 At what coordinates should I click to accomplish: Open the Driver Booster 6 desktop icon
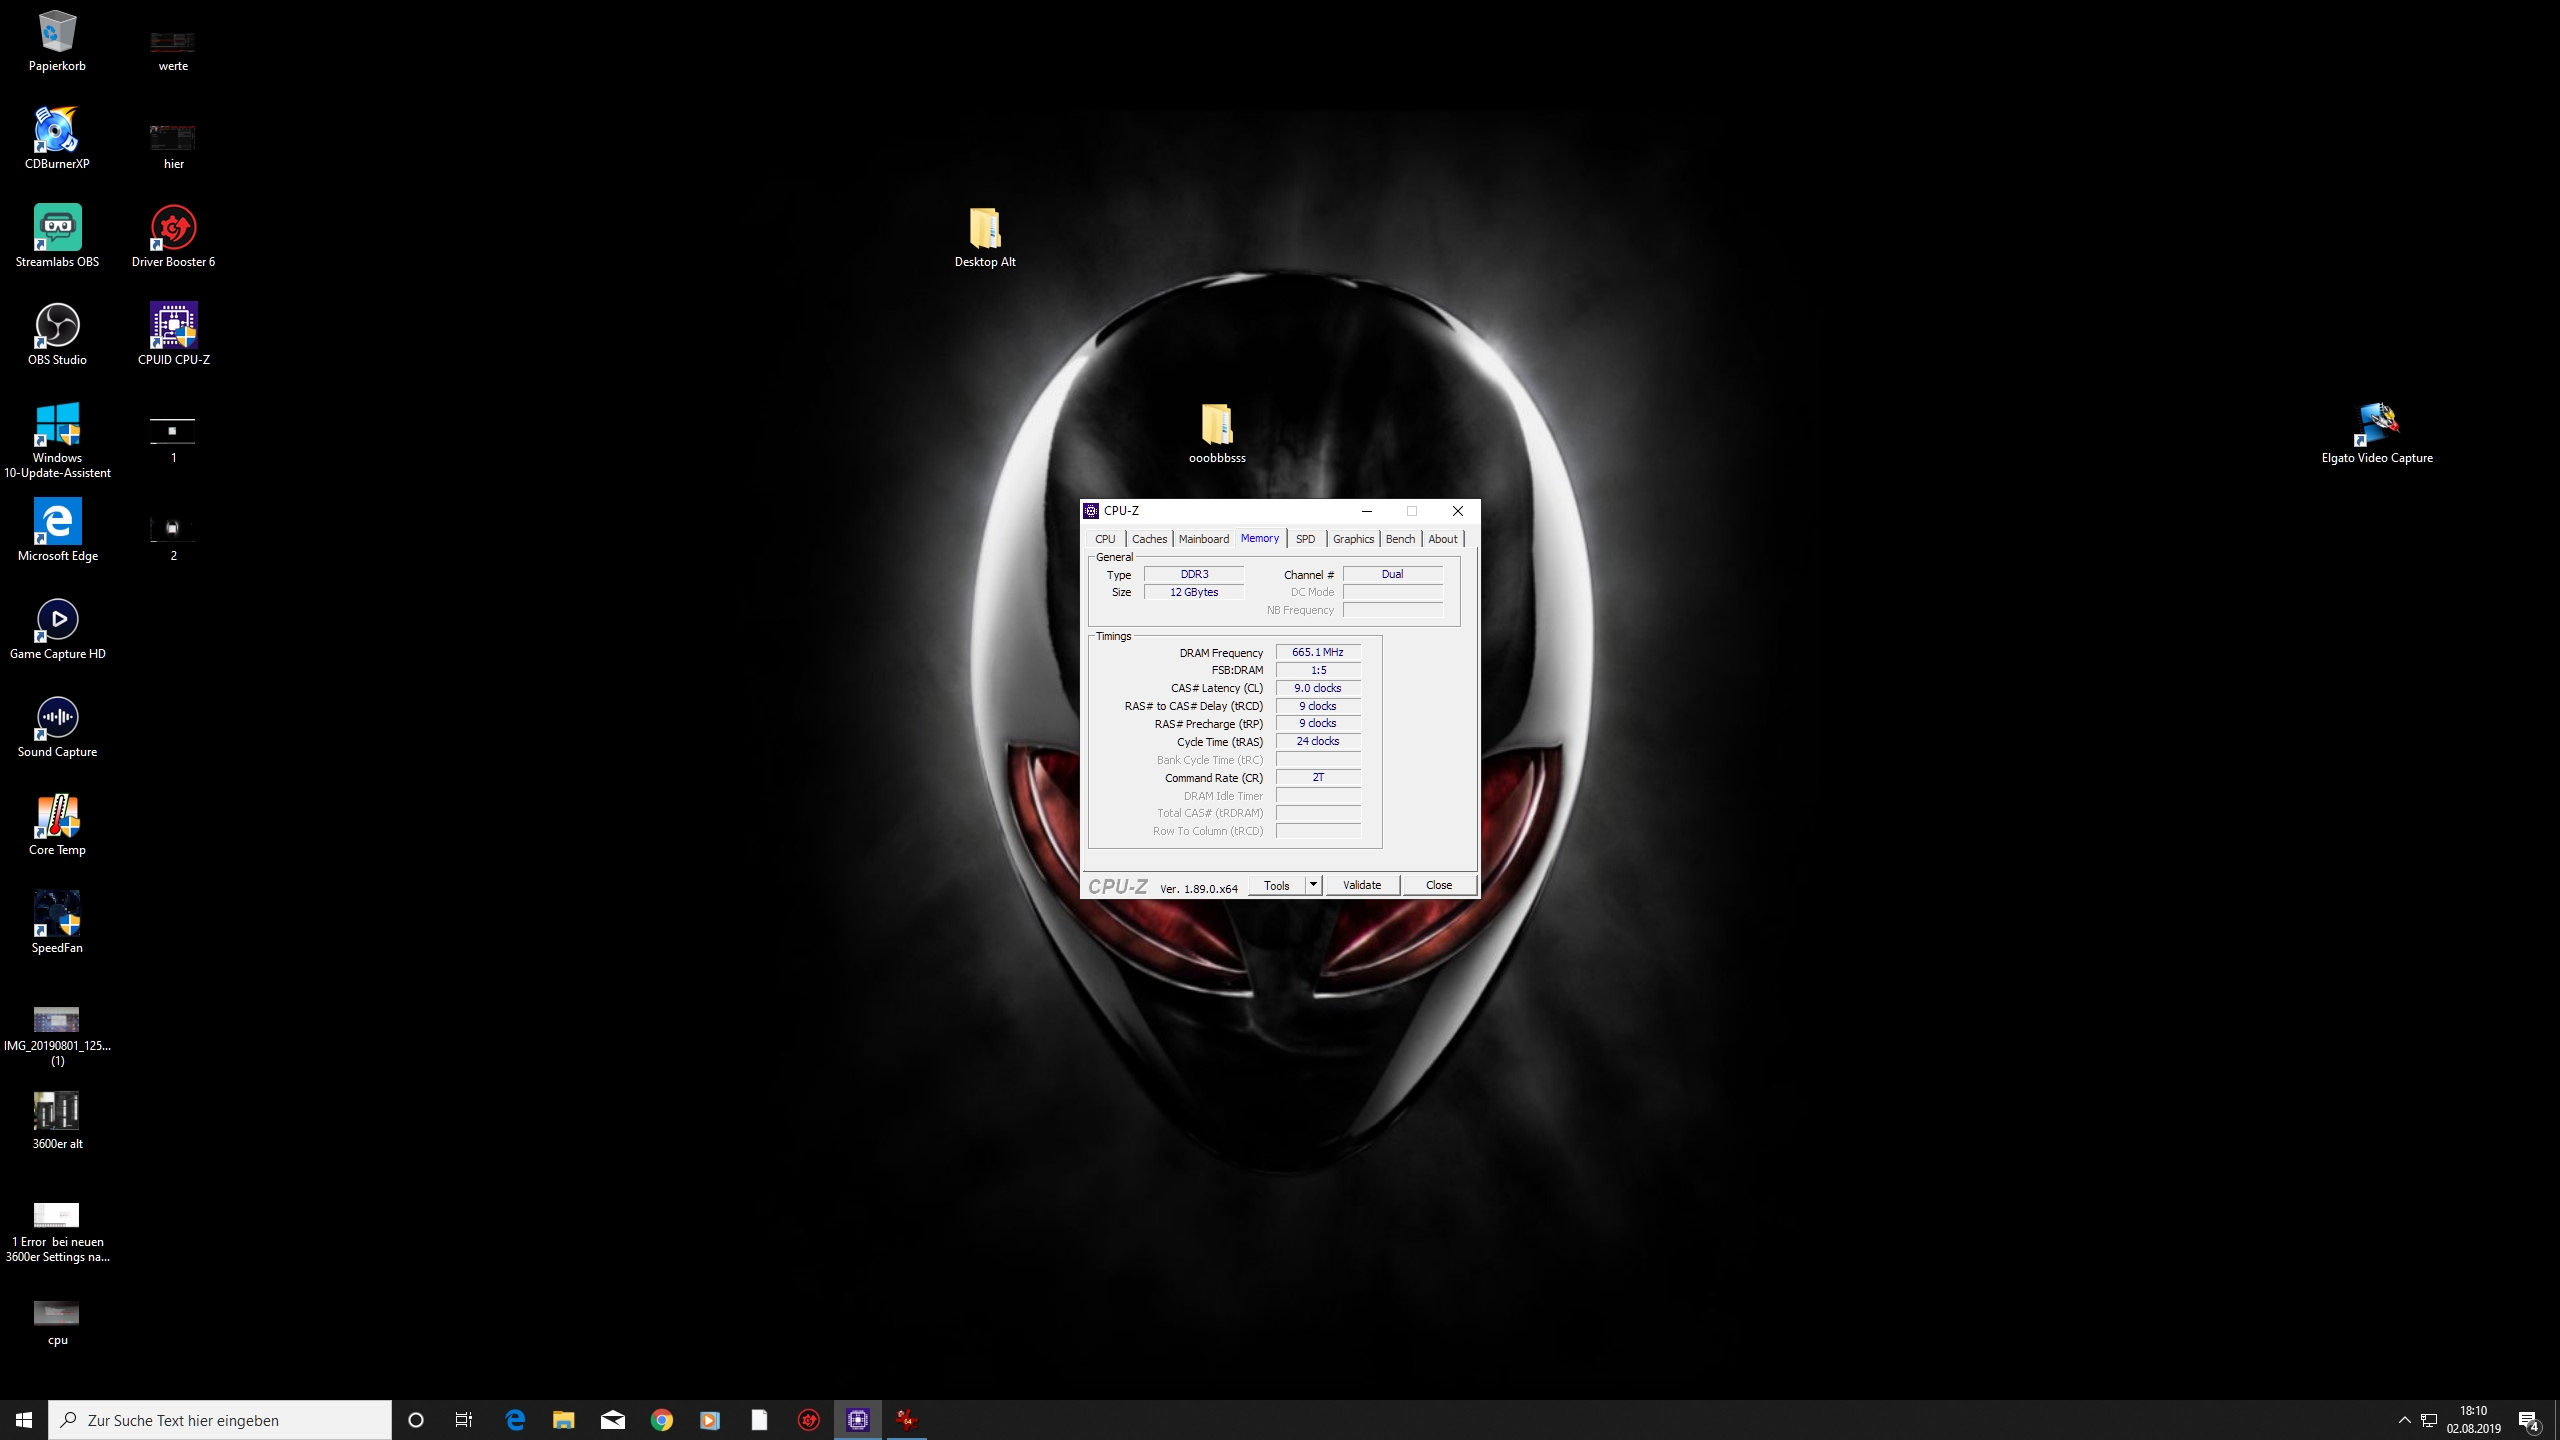coord(173,229)
